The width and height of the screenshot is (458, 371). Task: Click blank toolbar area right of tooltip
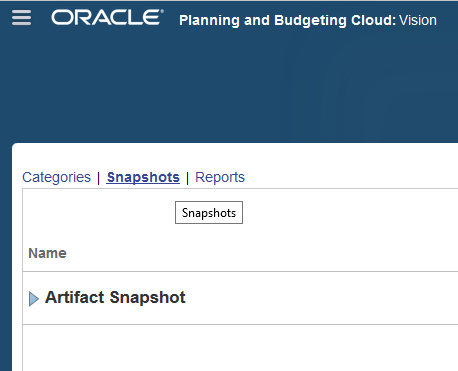(350, 213)
